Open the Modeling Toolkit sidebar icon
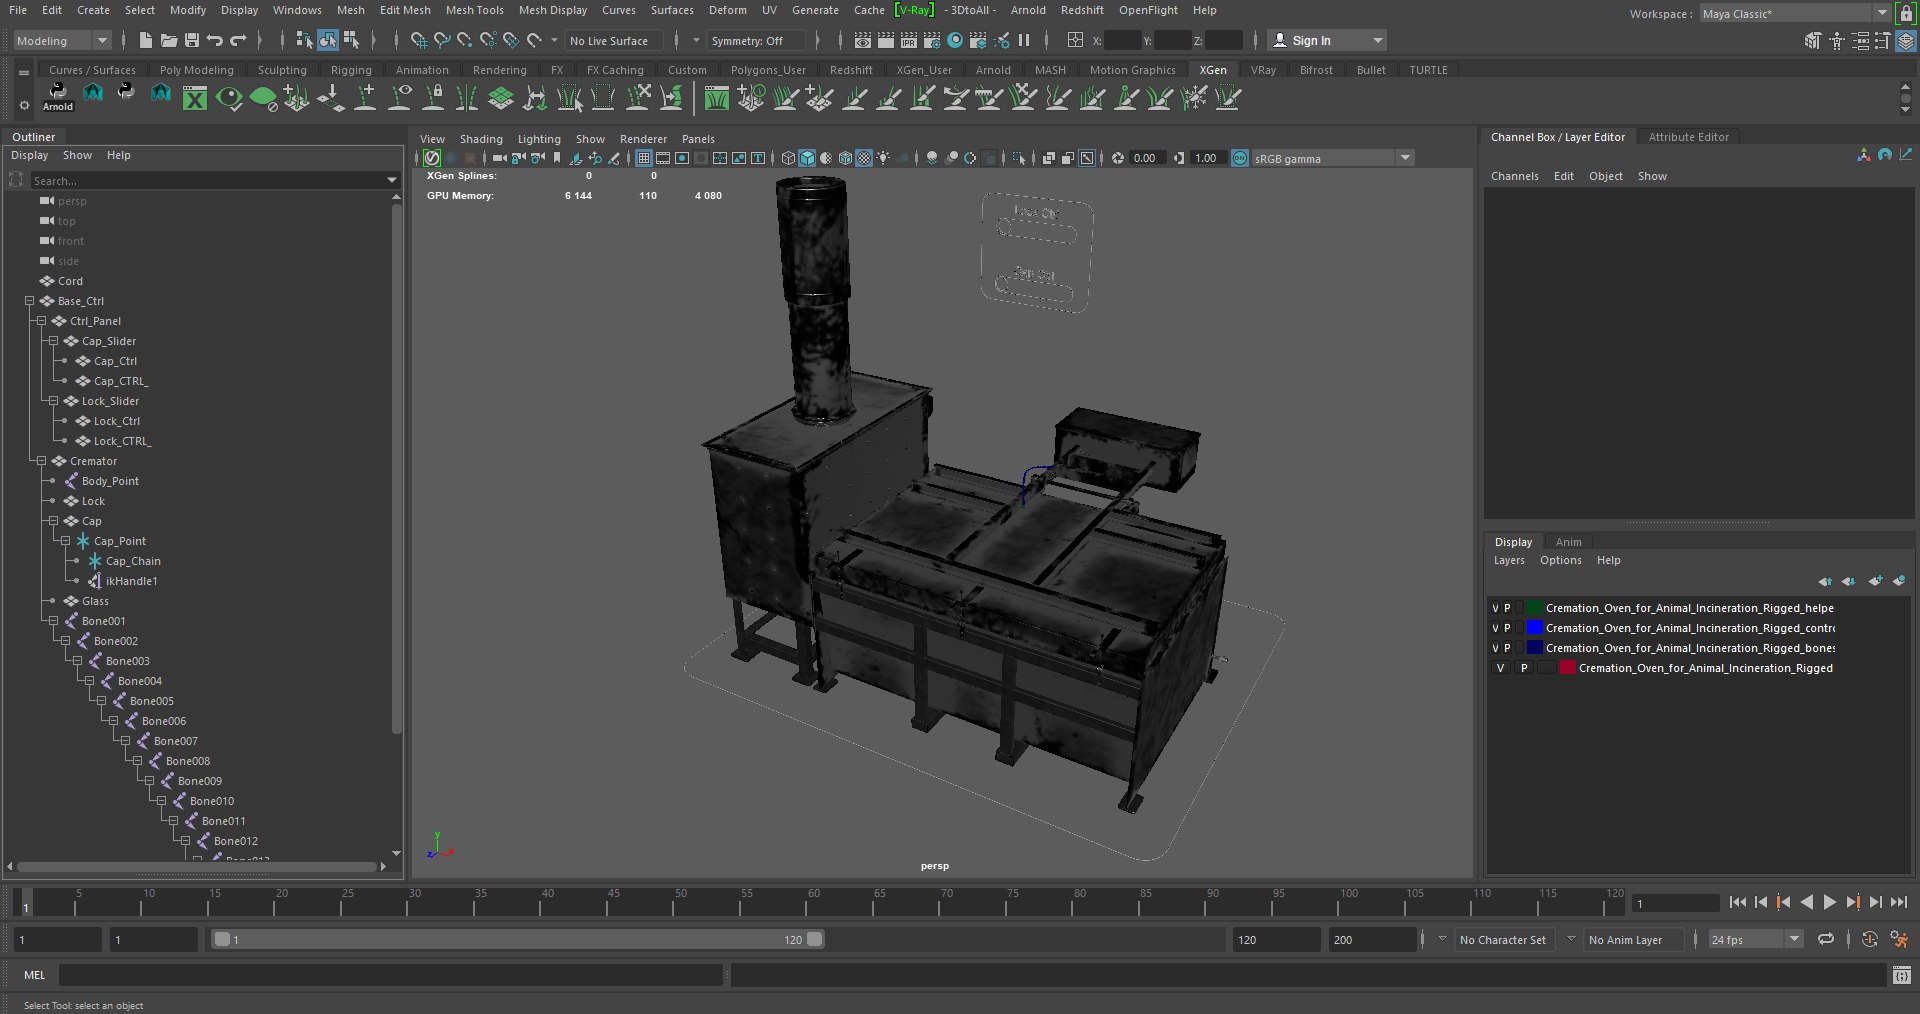 [x=1813, y=40]
